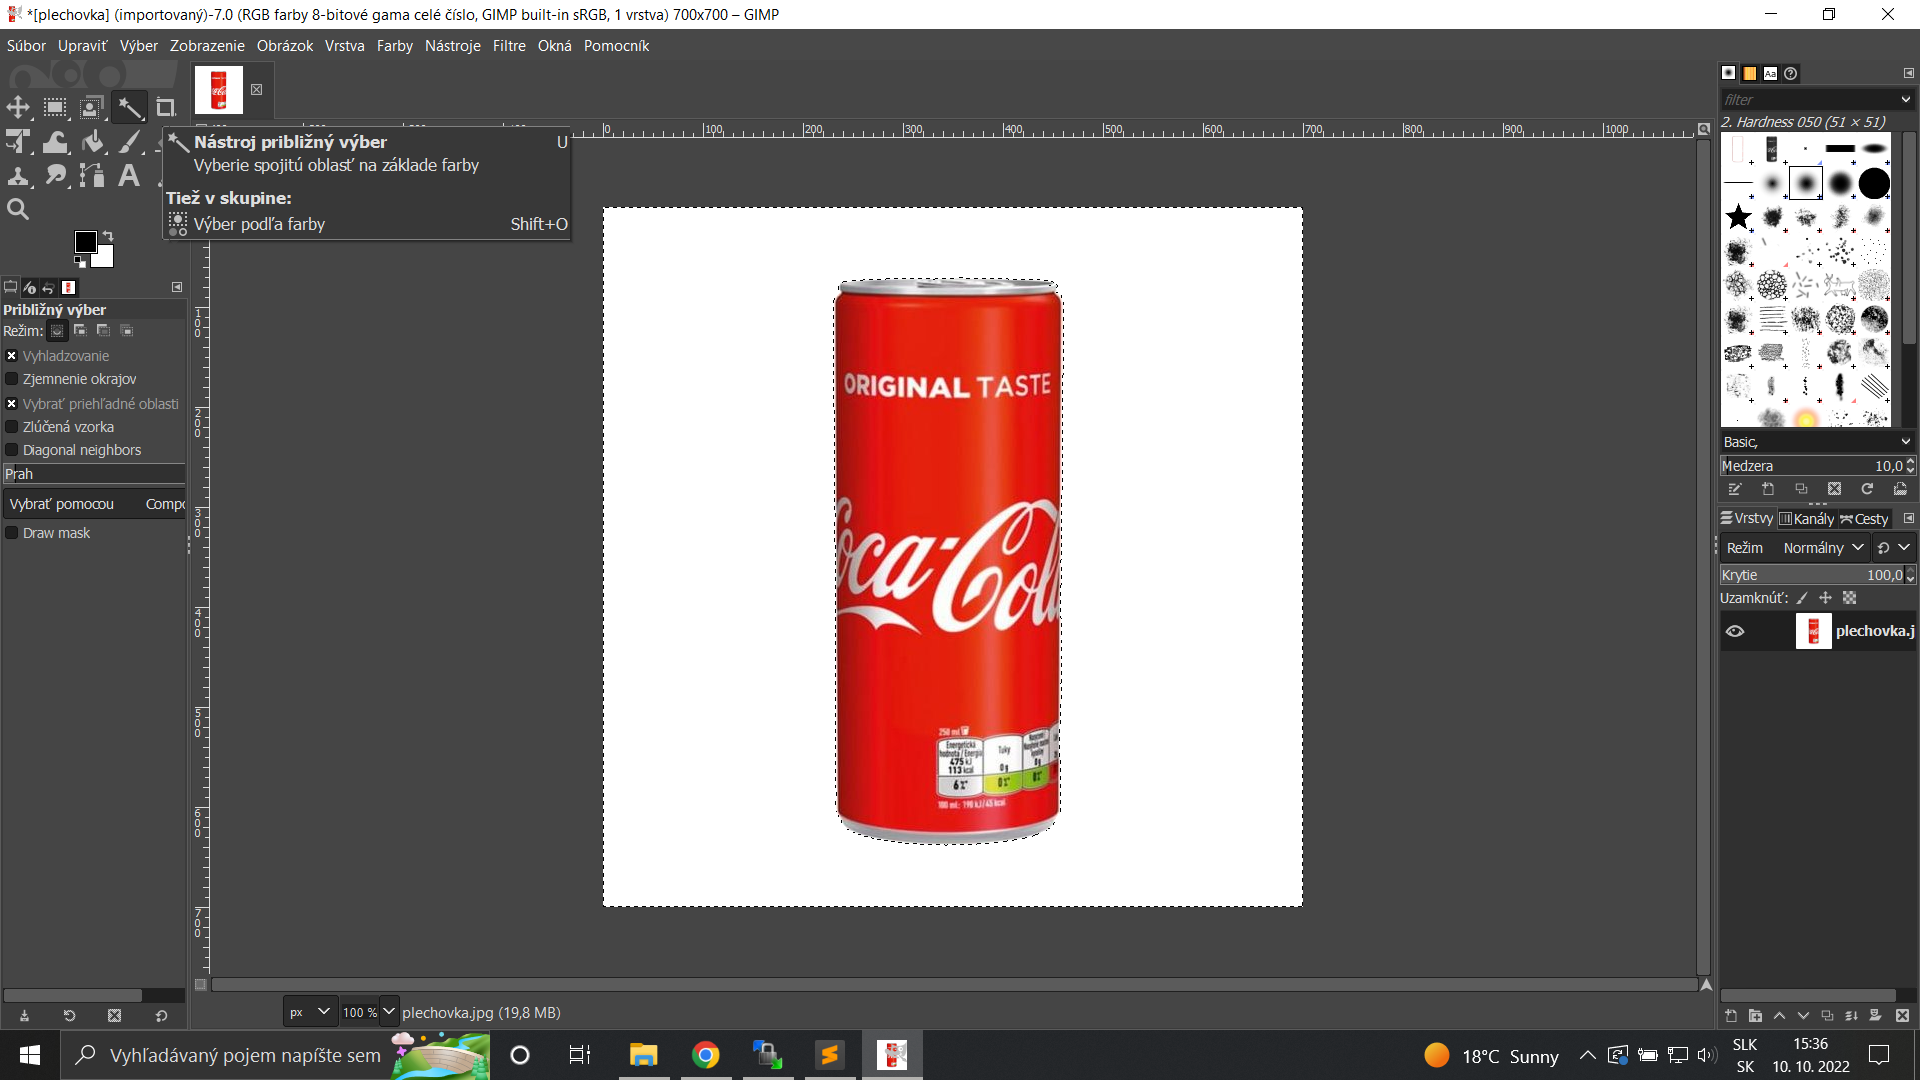Open Vybrať pomocou dropdown

(x=94, y=504)
